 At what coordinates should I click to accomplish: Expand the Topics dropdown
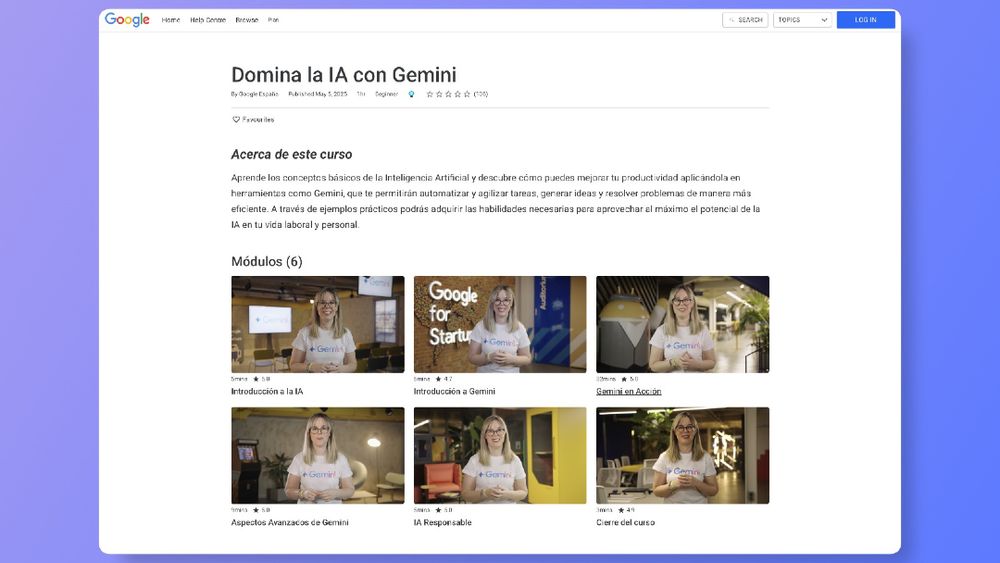click(x=802, y=20)
